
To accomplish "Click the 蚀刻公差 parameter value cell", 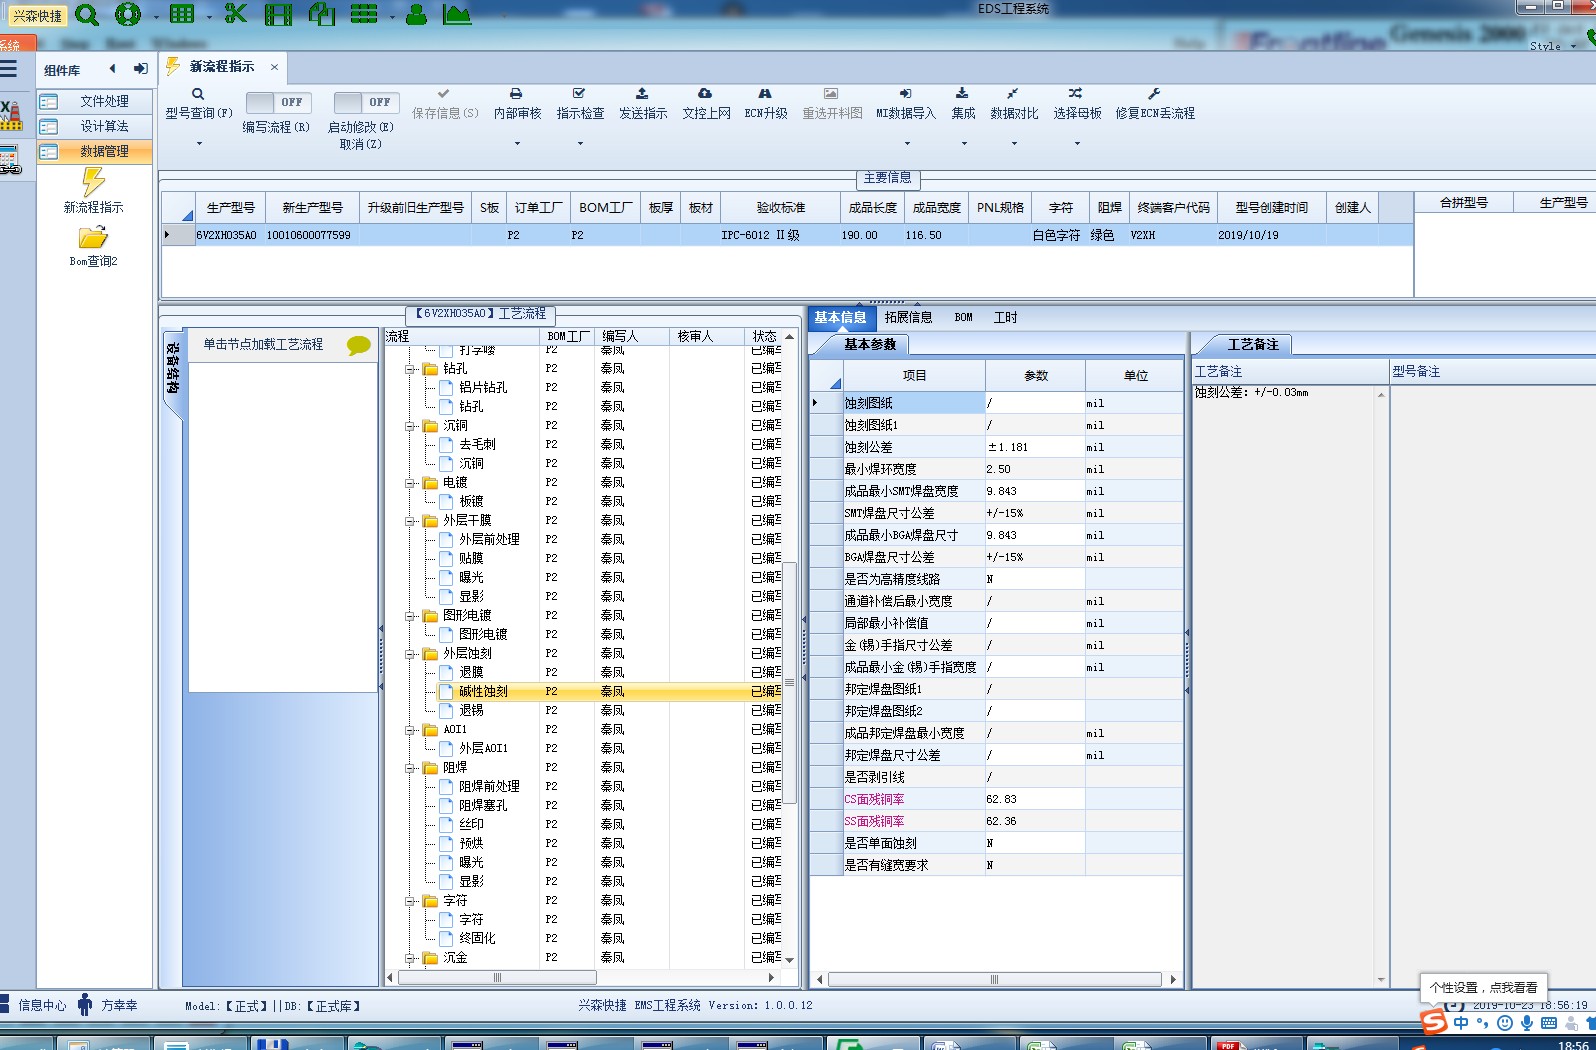I will point(1034,447).
